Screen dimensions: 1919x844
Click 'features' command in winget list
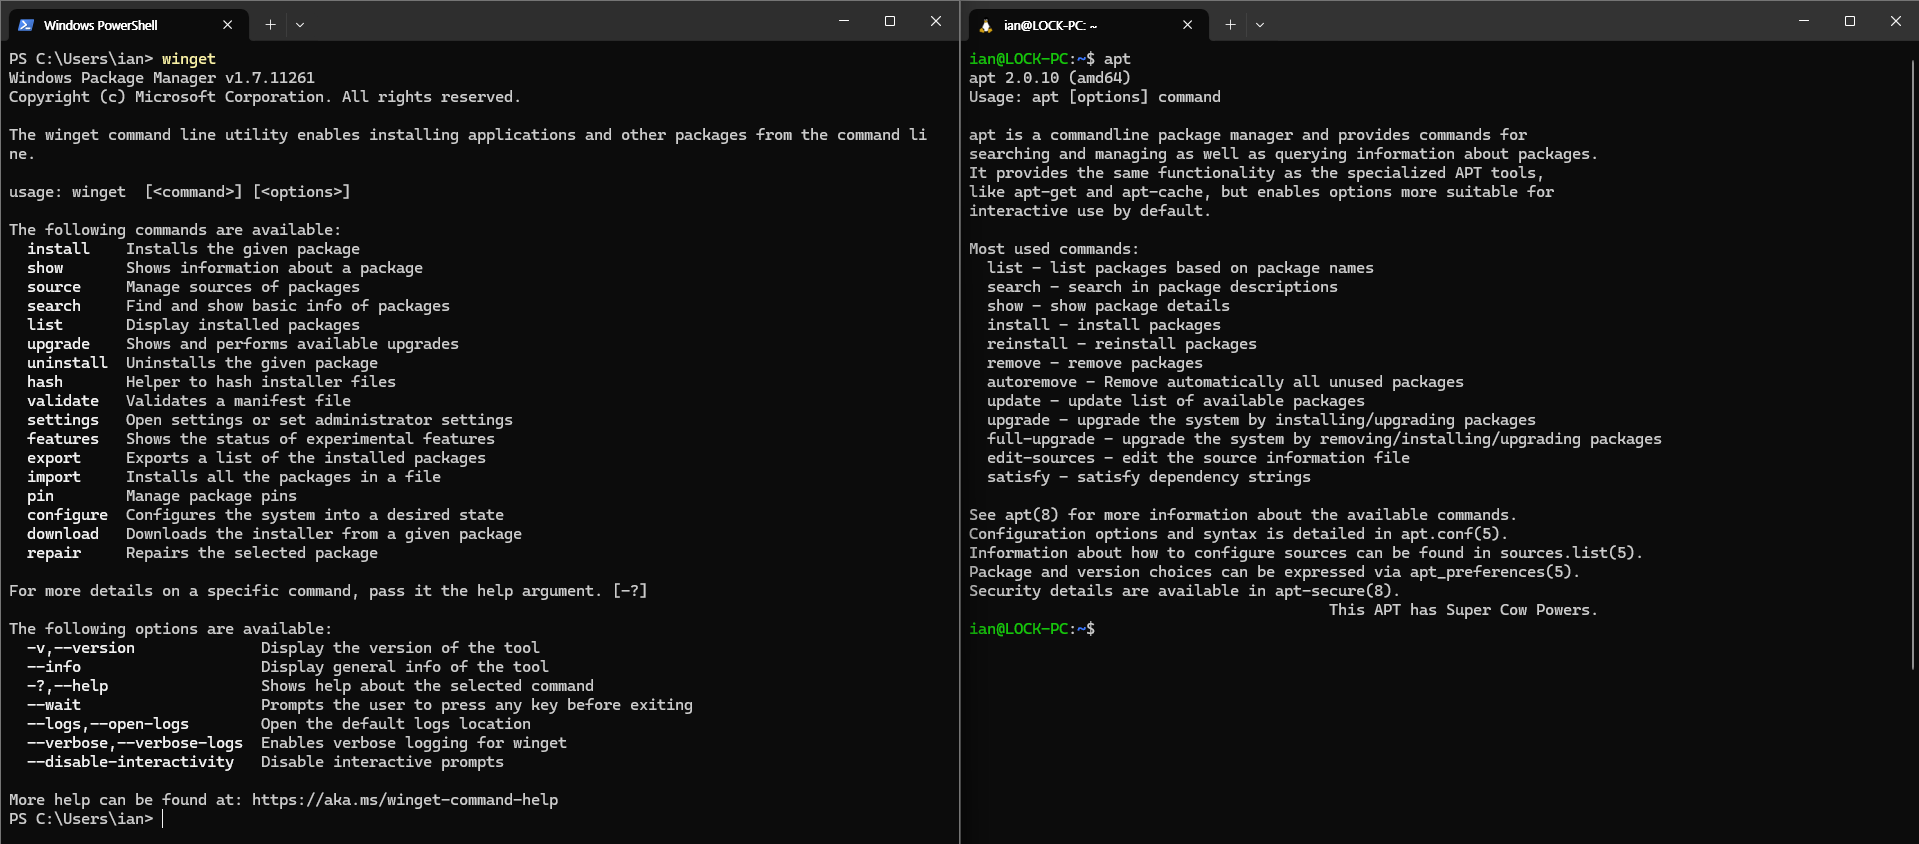(63, 439)
